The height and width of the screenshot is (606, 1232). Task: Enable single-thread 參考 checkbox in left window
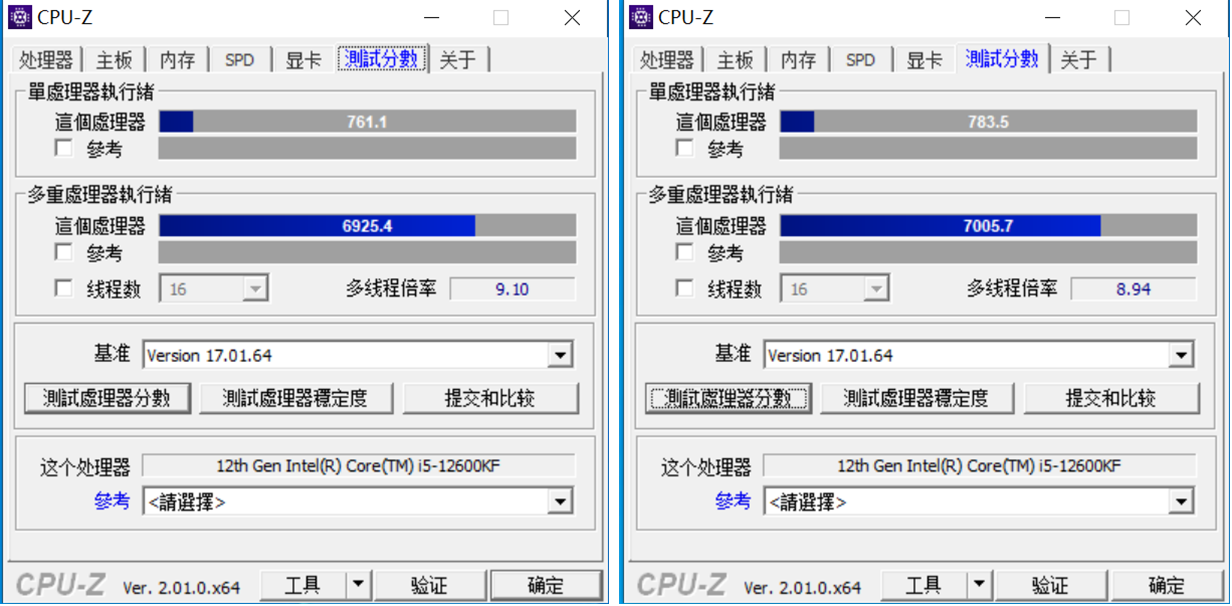(x=64, y=149)
